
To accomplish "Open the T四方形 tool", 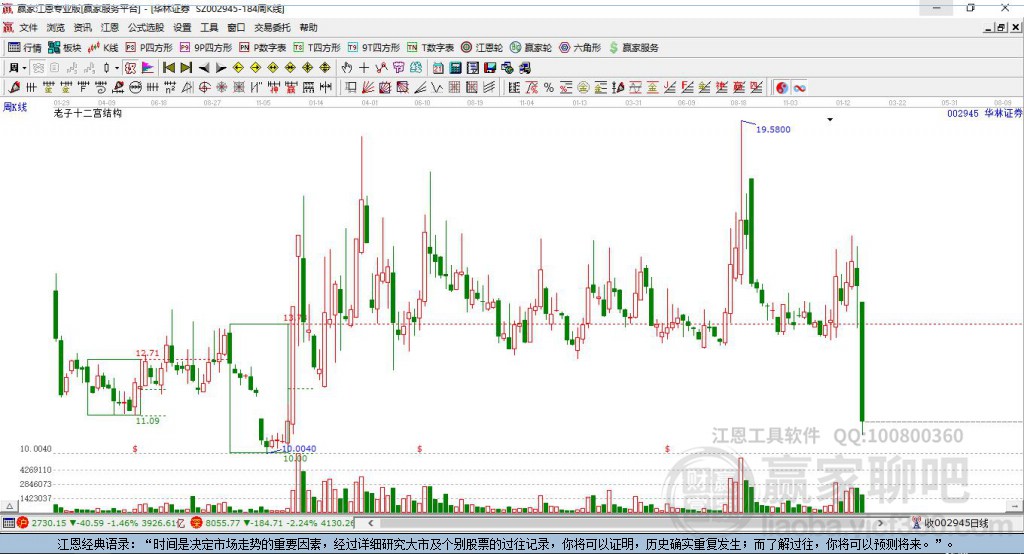I will (317, 48).
